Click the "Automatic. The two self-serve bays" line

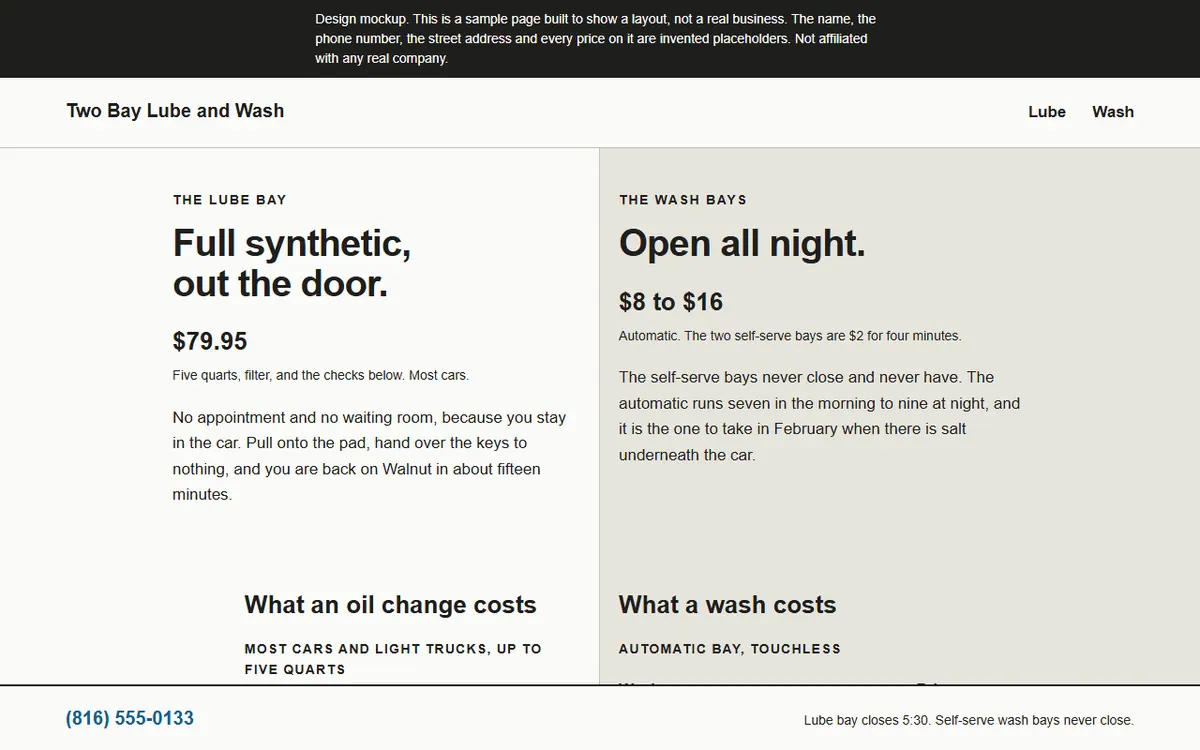(x=790, y=336)
